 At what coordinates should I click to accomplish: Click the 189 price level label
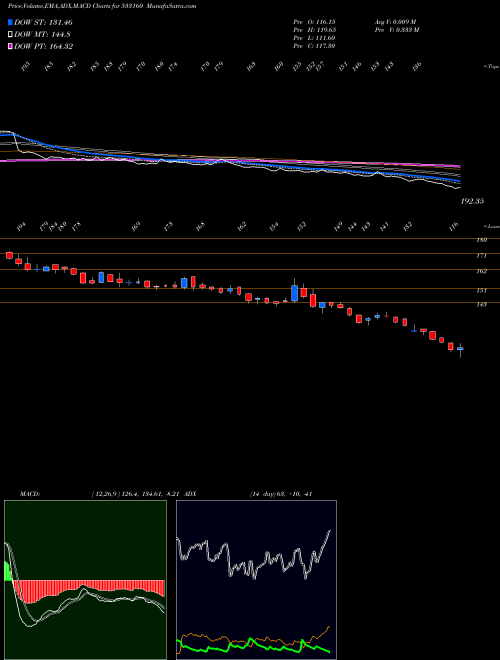481,240
